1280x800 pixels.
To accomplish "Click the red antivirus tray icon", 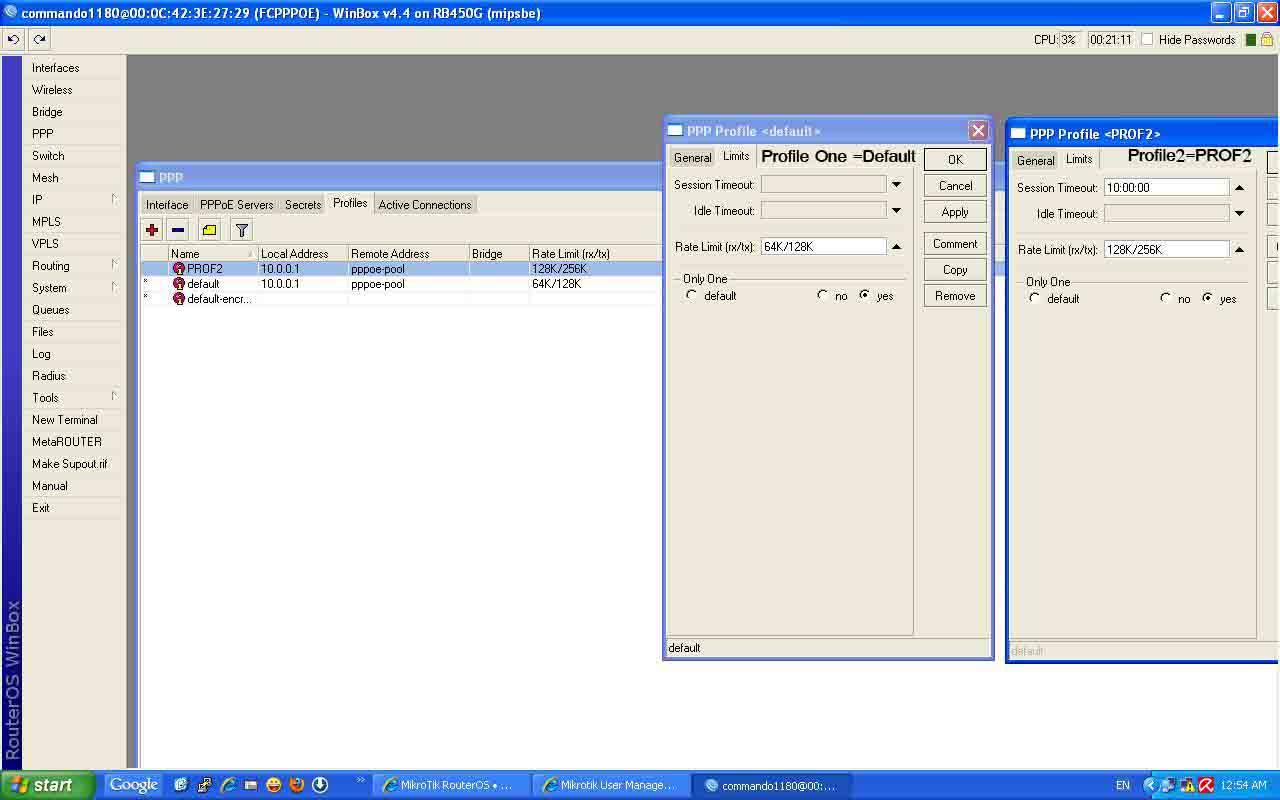I will tap(1206, 785).
